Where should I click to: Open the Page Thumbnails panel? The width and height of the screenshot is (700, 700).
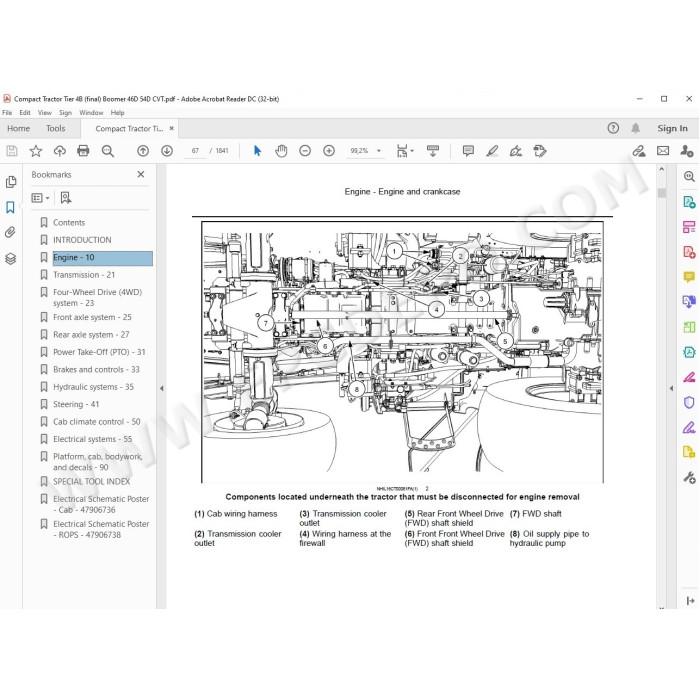tap(10, 182)
